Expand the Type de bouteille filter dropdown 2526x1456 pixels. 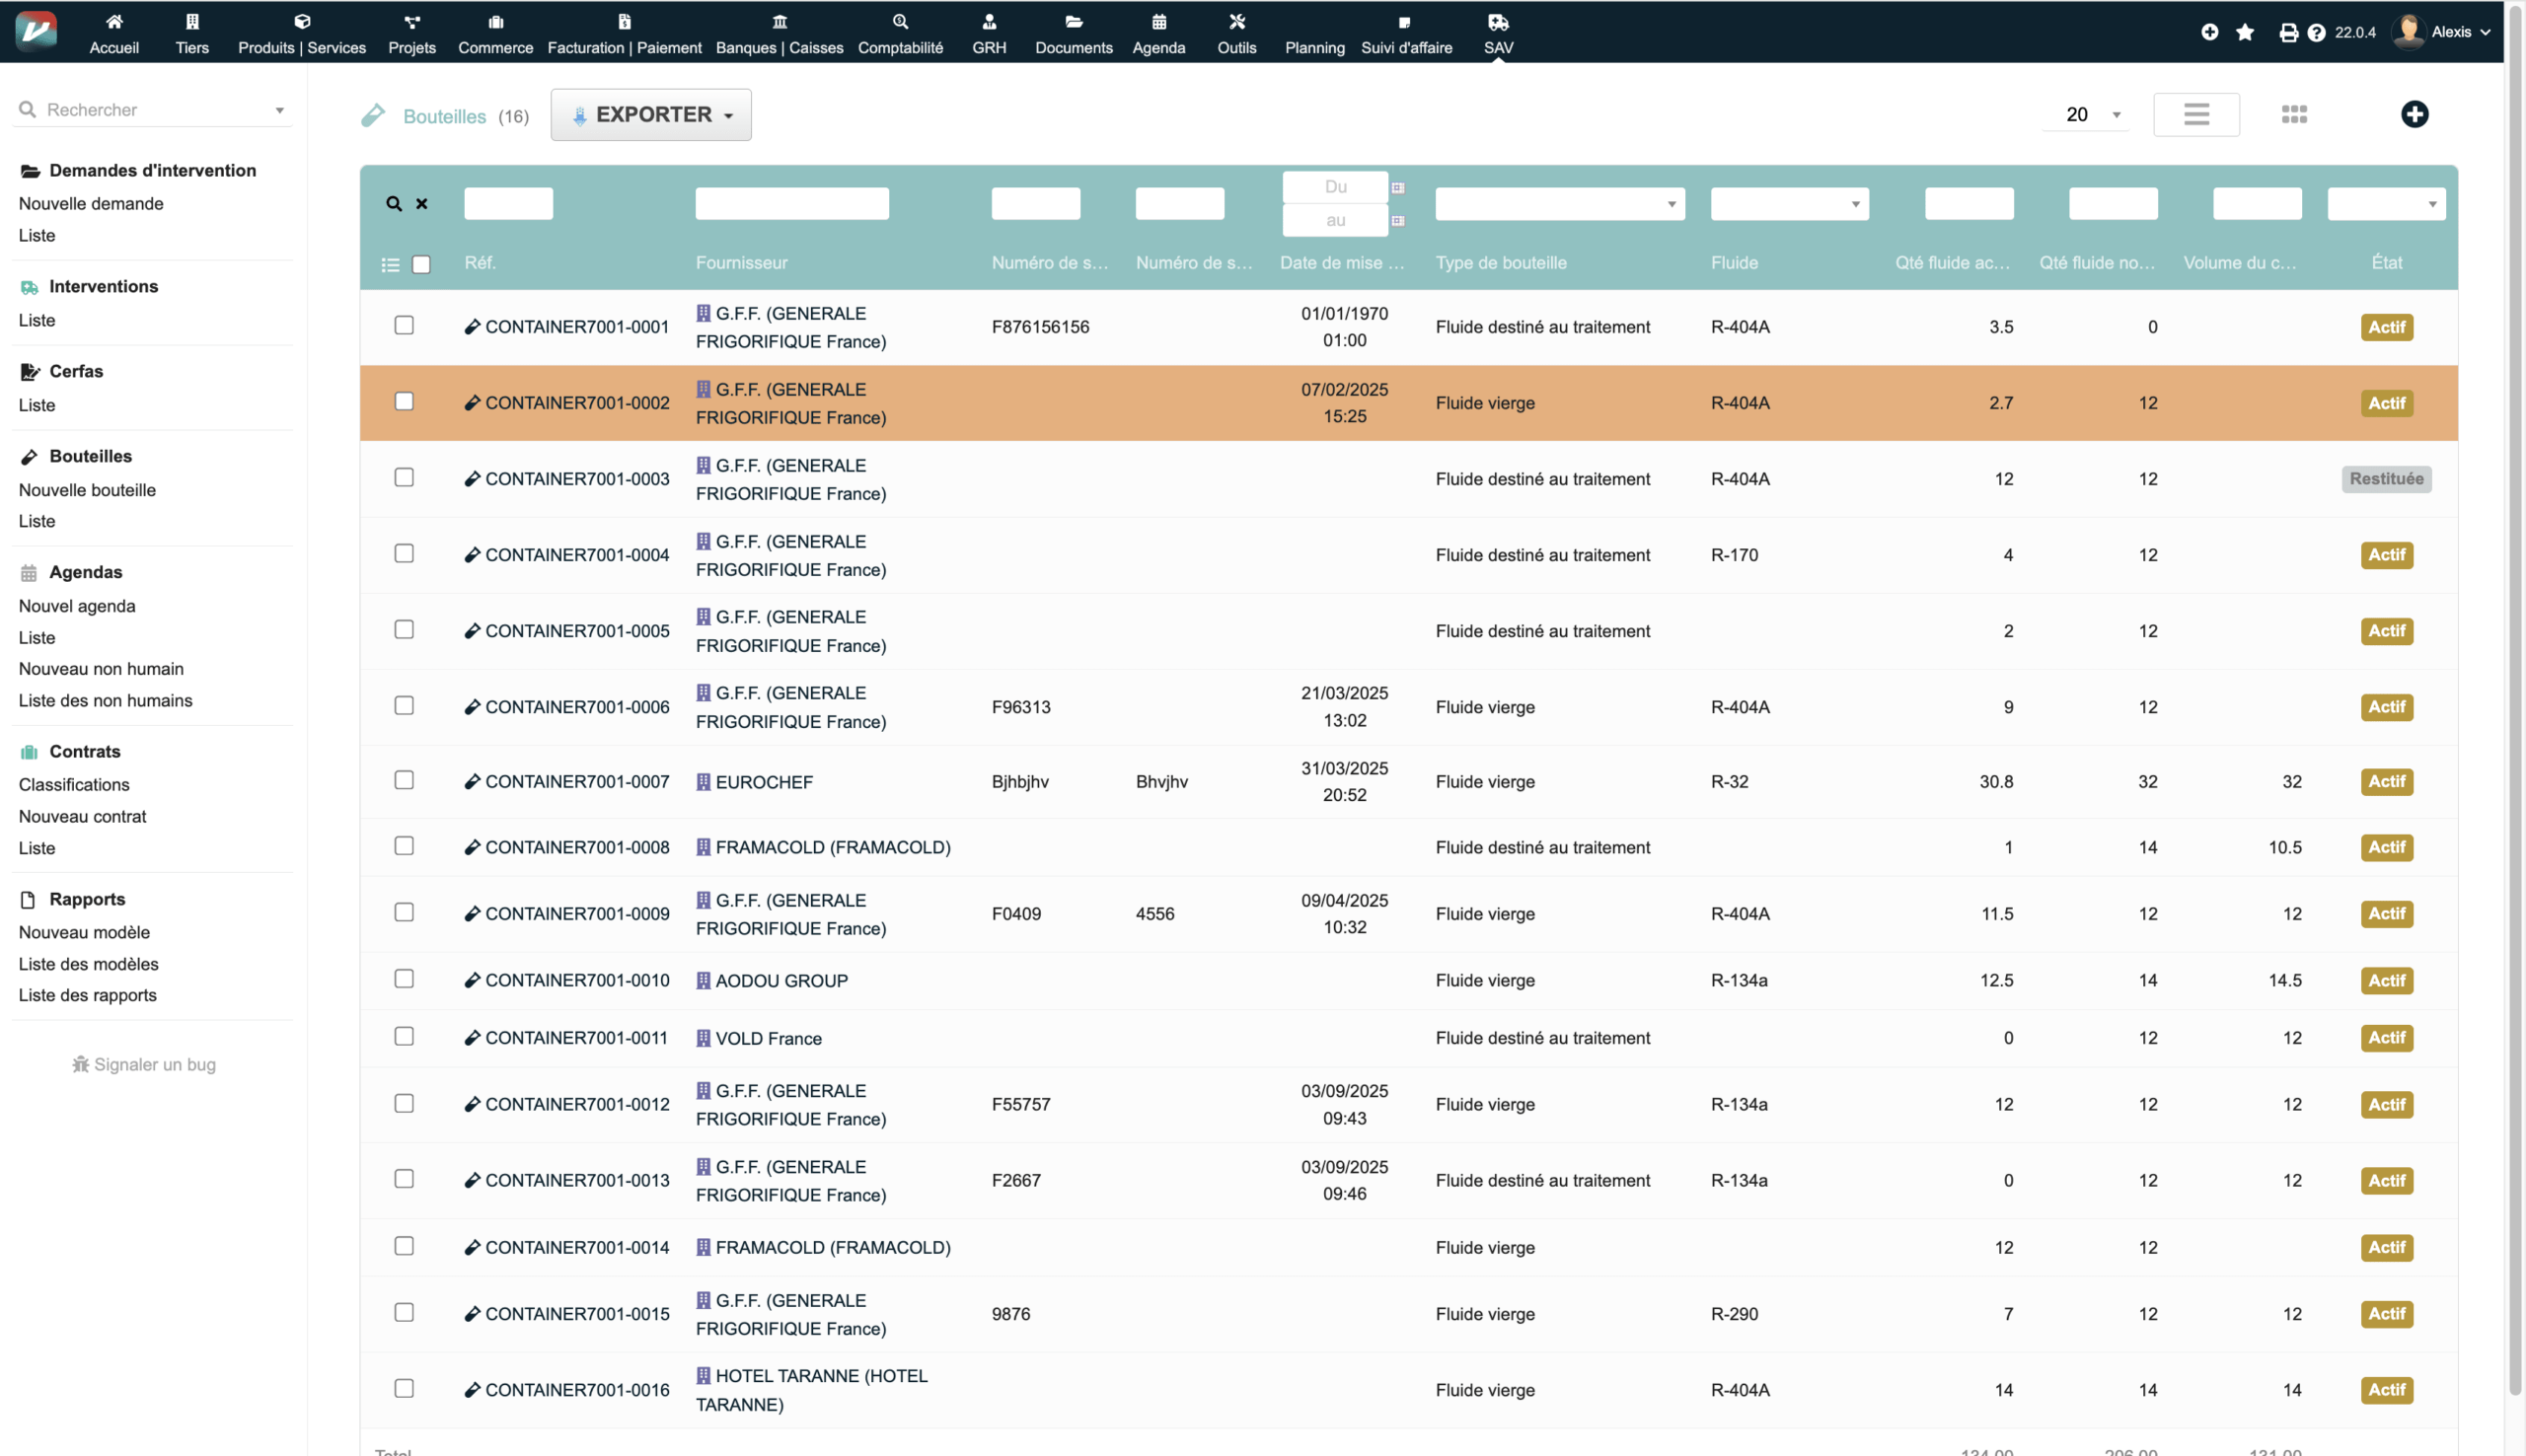(1559, 204)
